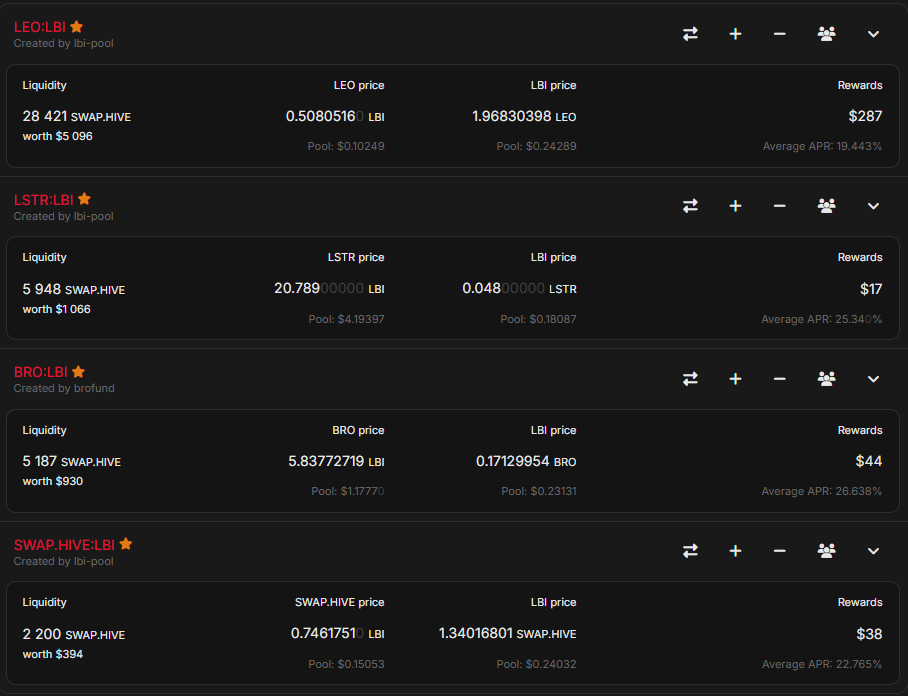Unfavorite the LEO:LBI pool star
Image resolution: width=908 pixels, height=696 pixels.
click(77, 27)
